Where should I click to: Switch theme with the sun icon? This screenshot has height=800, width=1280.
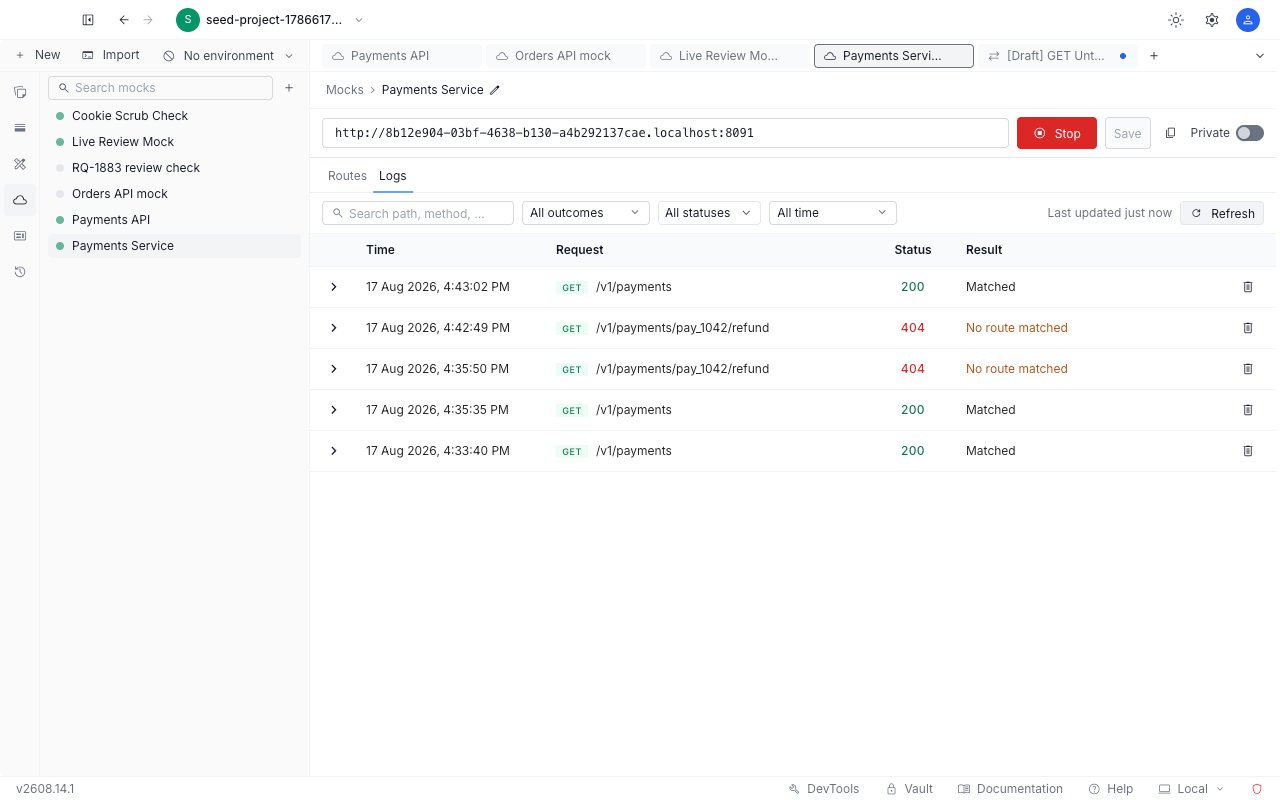(1176, 20)
